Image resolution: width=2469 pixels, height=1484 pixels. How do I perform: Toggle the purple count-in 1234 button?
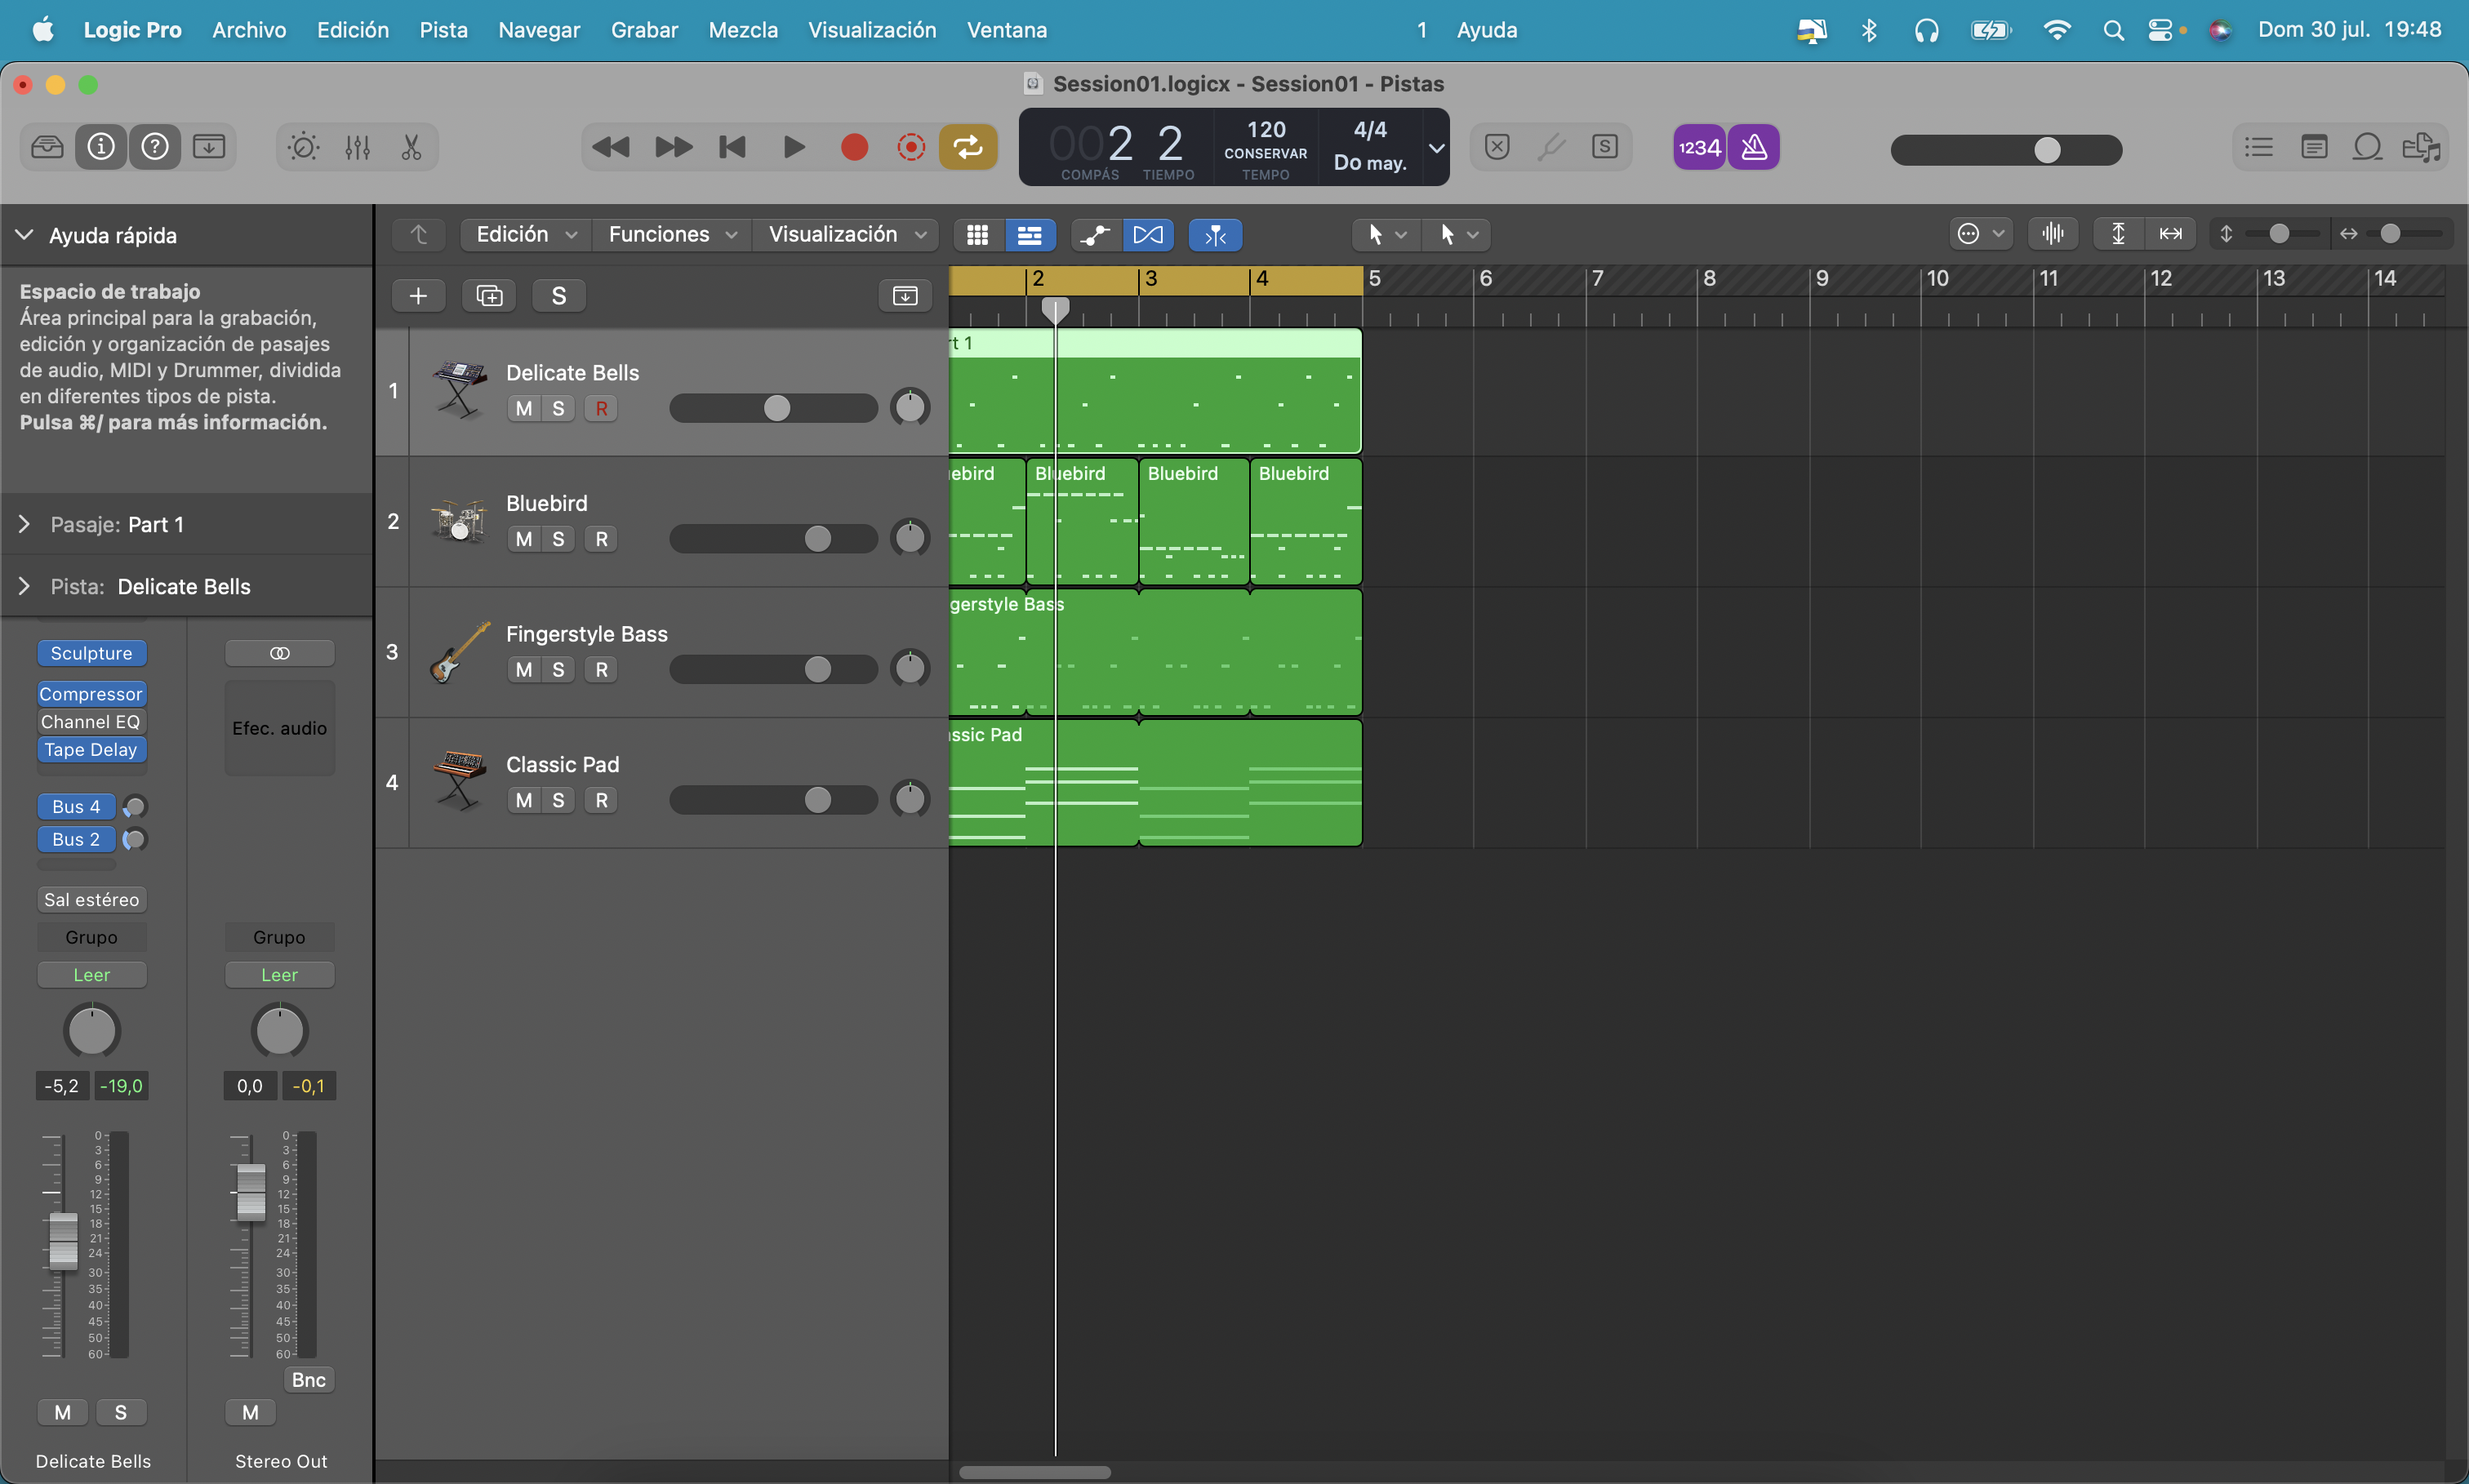pos(1699,147)
